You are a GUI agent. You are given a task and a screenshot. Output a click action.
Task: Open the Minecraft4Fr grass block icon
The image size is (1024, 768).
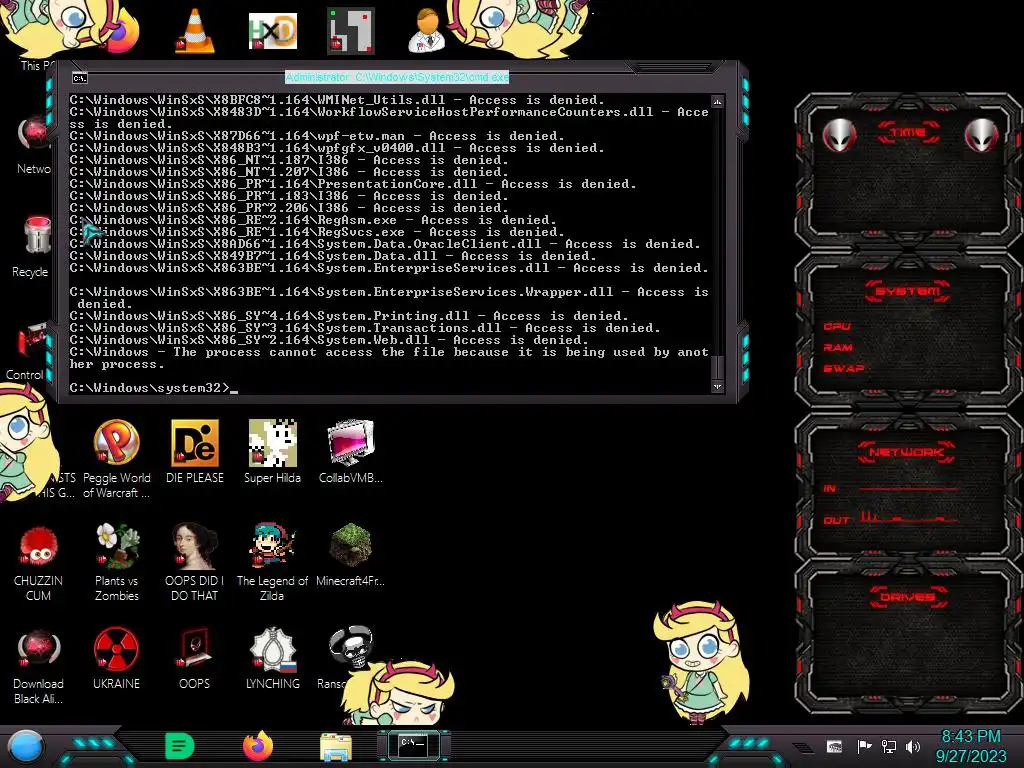pos(351,555)
